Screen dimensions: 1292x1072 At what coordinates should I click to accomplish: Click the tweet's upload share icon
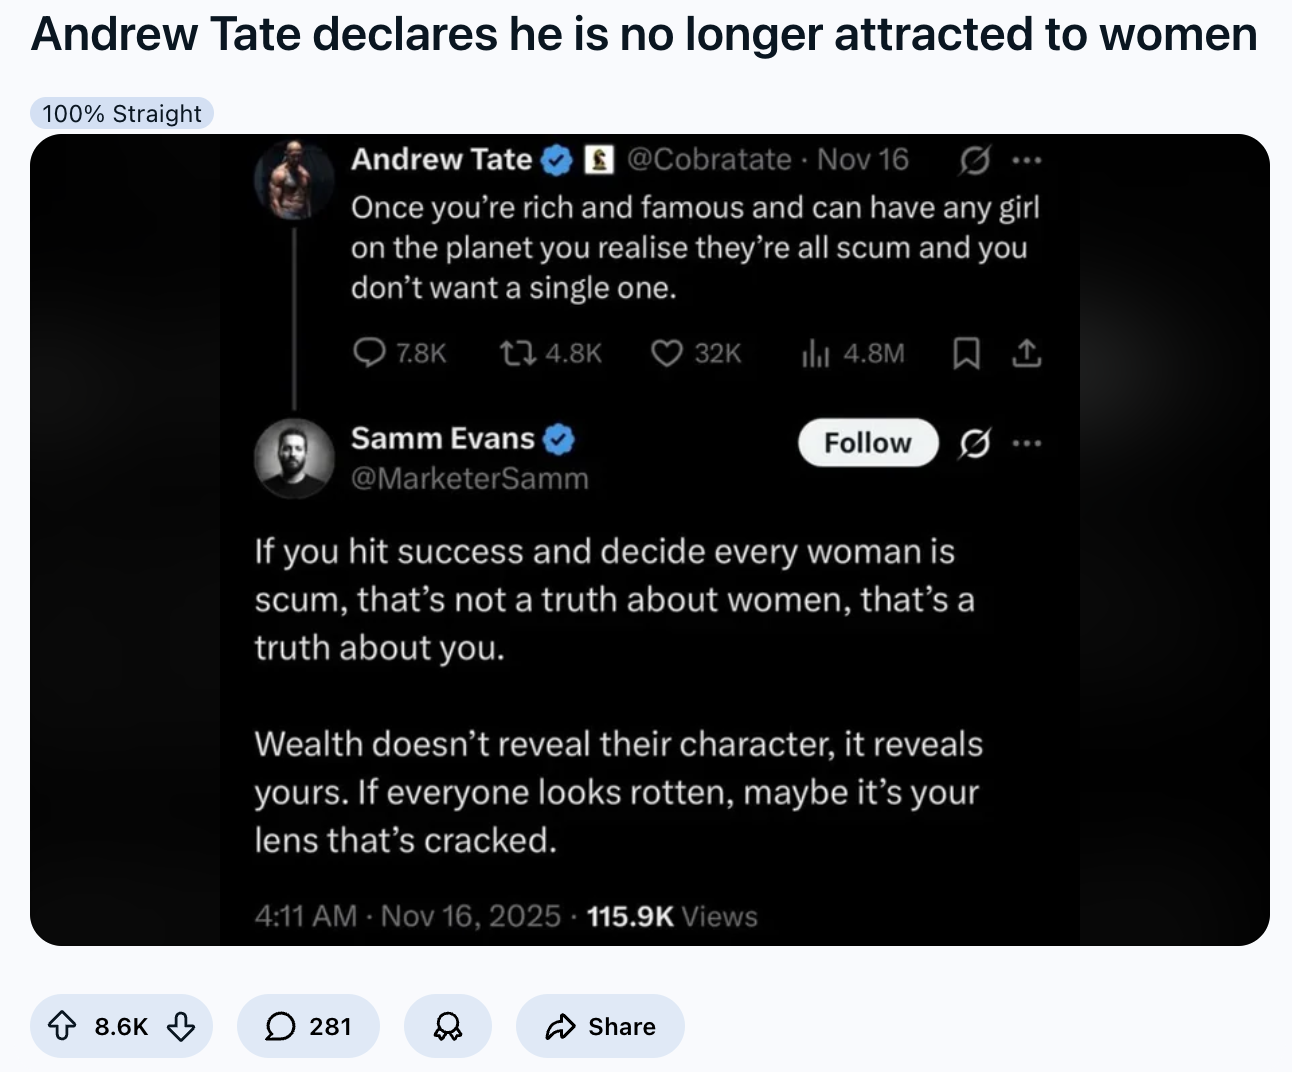click(1027, 353)
